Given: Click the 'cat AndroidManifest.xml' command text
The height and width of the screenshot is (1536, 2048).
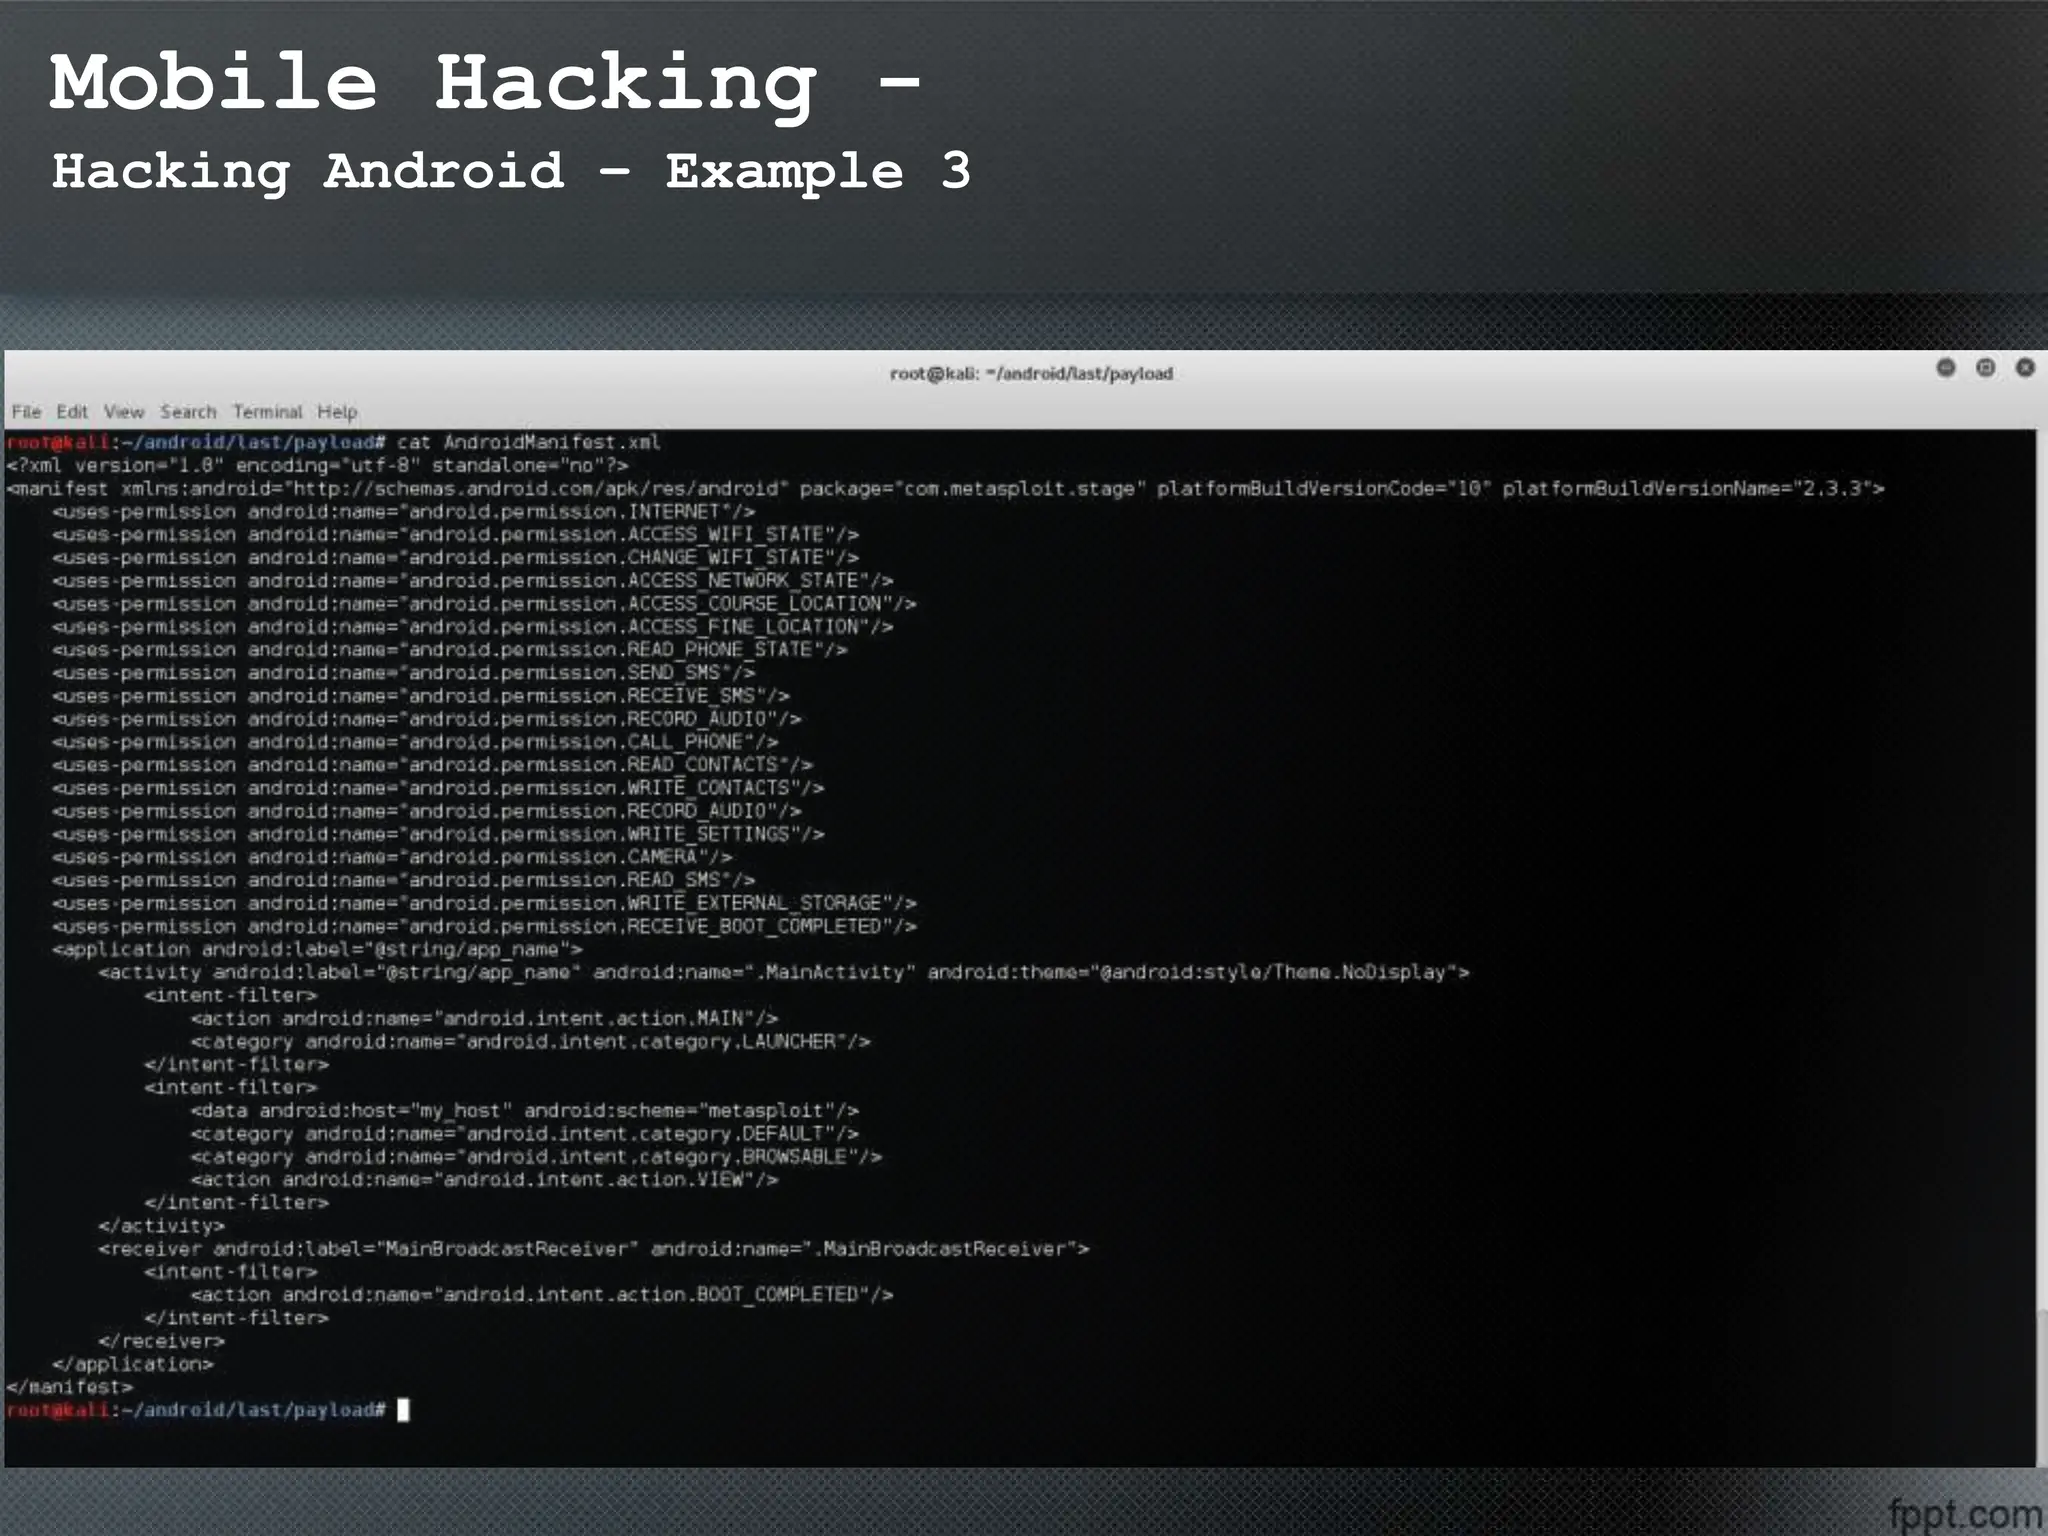Looking at the screenshot, I should [528, 442].
